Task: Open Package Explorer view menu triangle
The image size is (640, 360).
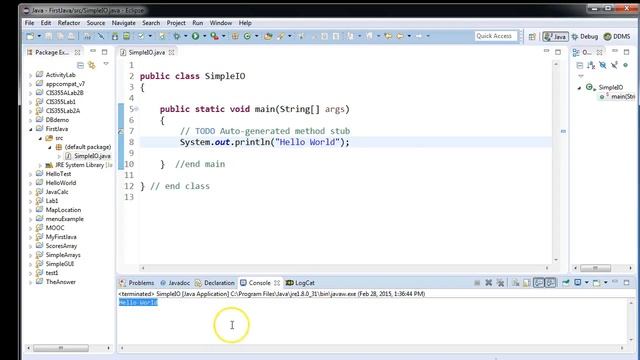Action: click(106, 64)
